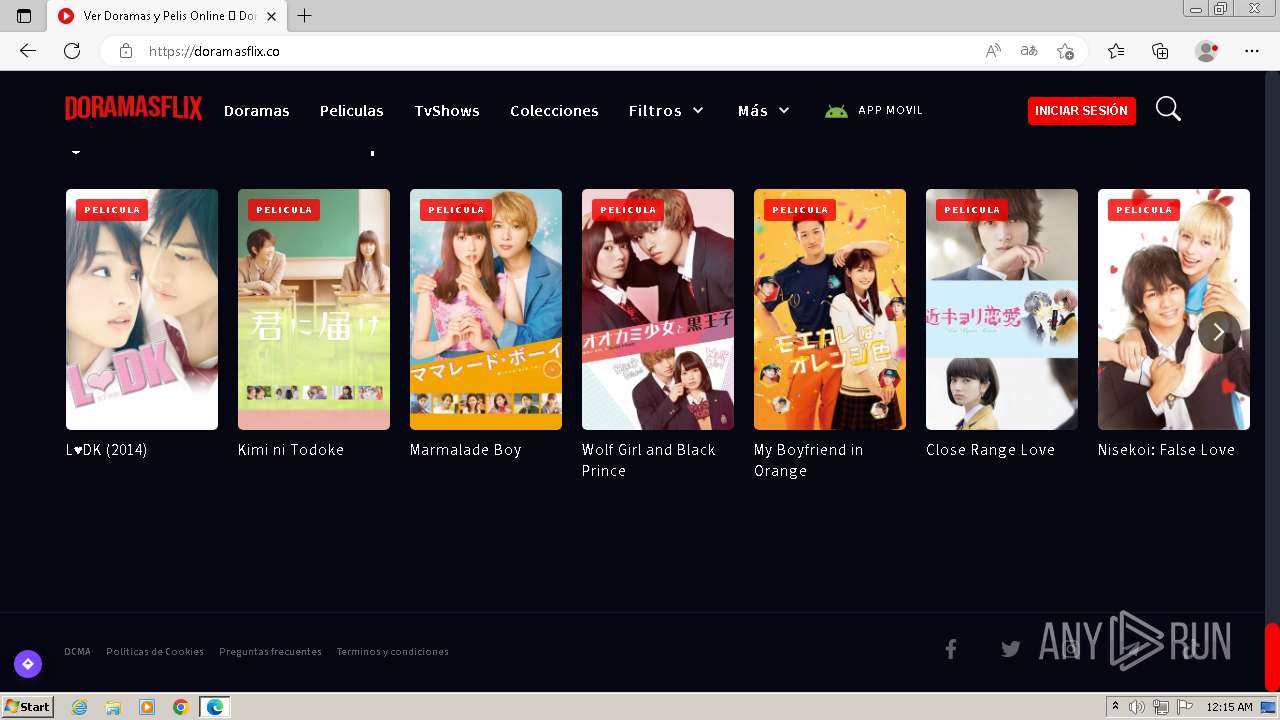Open the My Boyfriend in Orange poster

pyautogui.click(x=830, y=309)
